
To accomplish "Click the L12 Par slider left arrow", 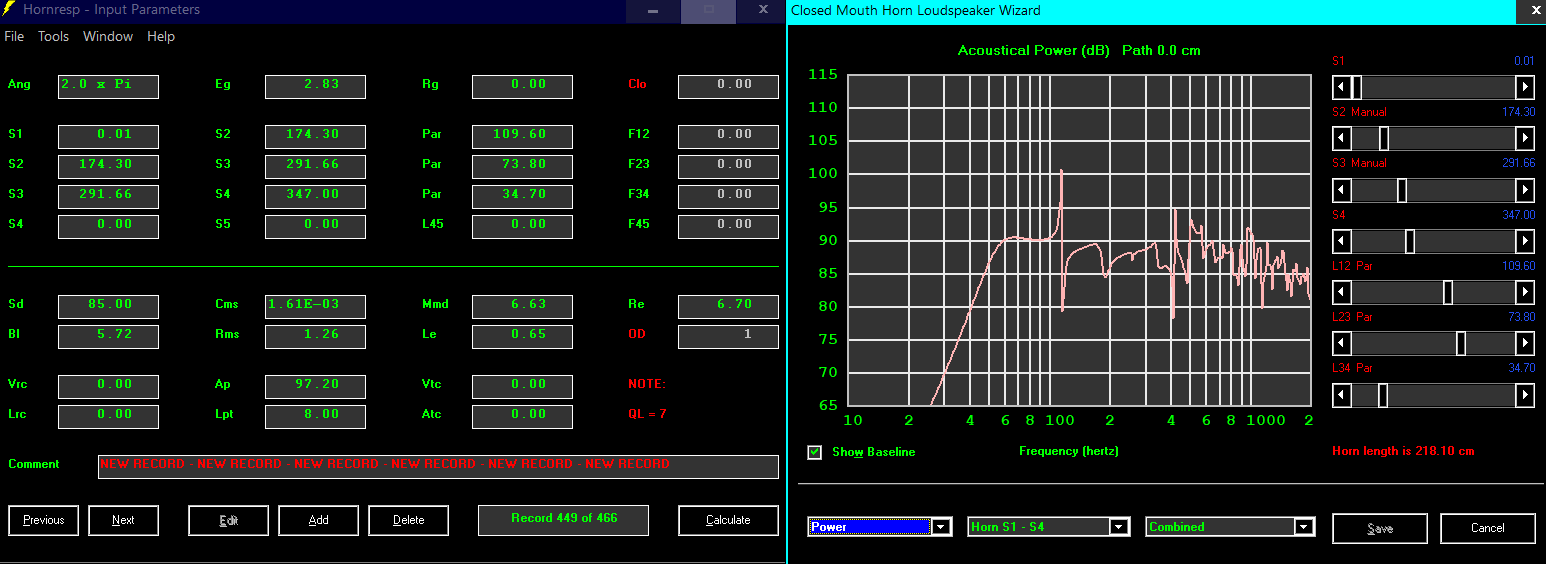I will (1342, 292).
